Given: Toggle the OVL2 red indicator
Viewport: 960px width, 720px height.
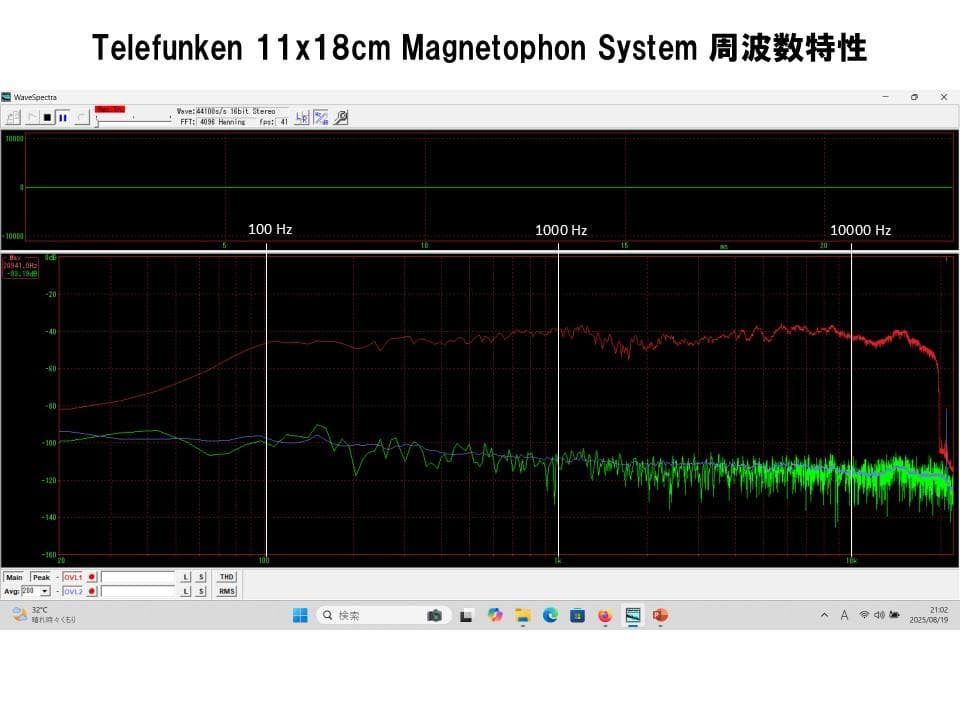Looking at the screenshot, I should [x=92, y=591].
